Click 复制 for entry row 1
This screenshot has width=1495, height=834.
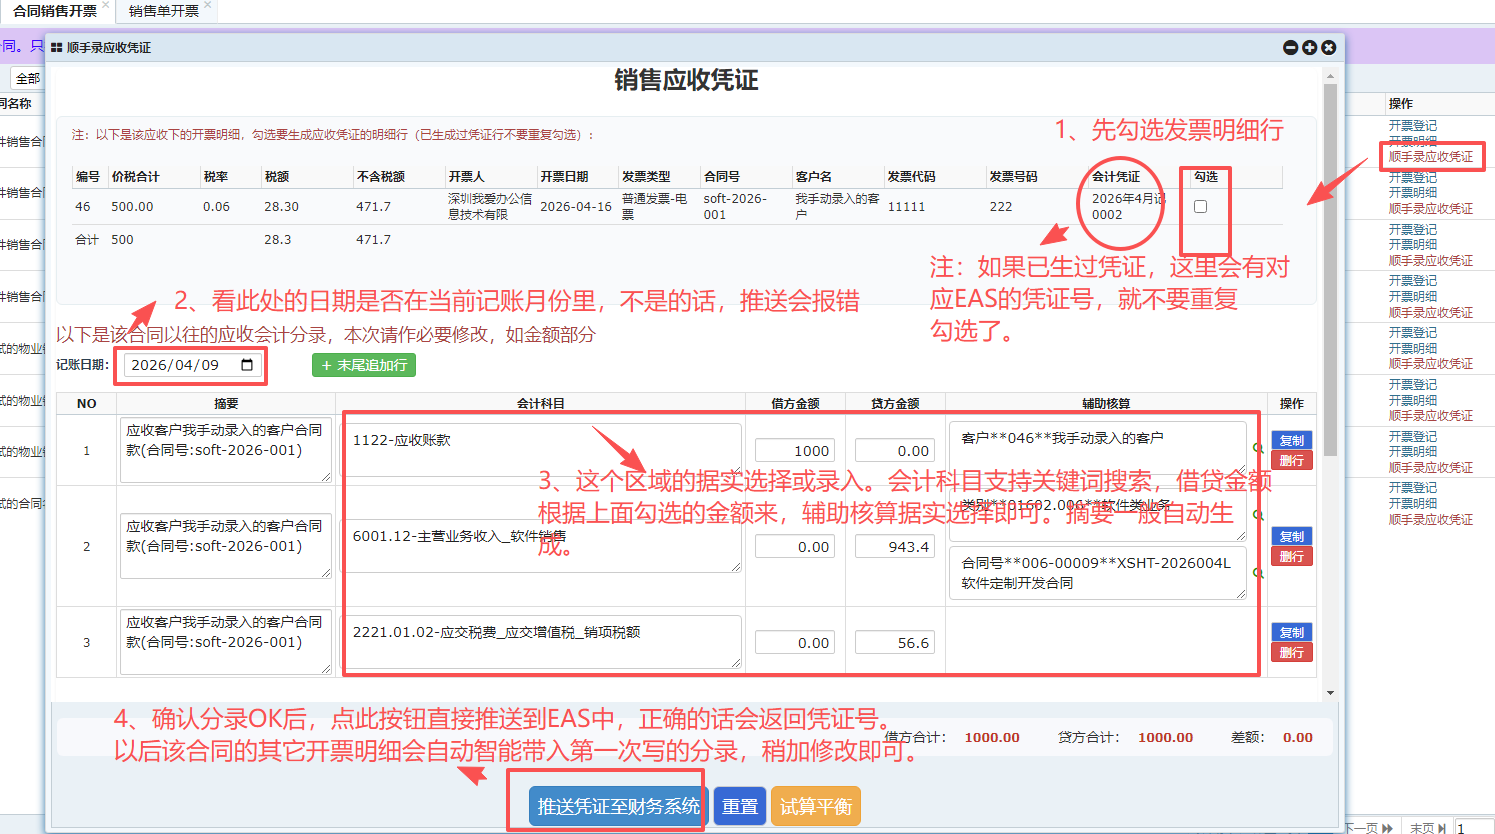[x=1291, y=440]
